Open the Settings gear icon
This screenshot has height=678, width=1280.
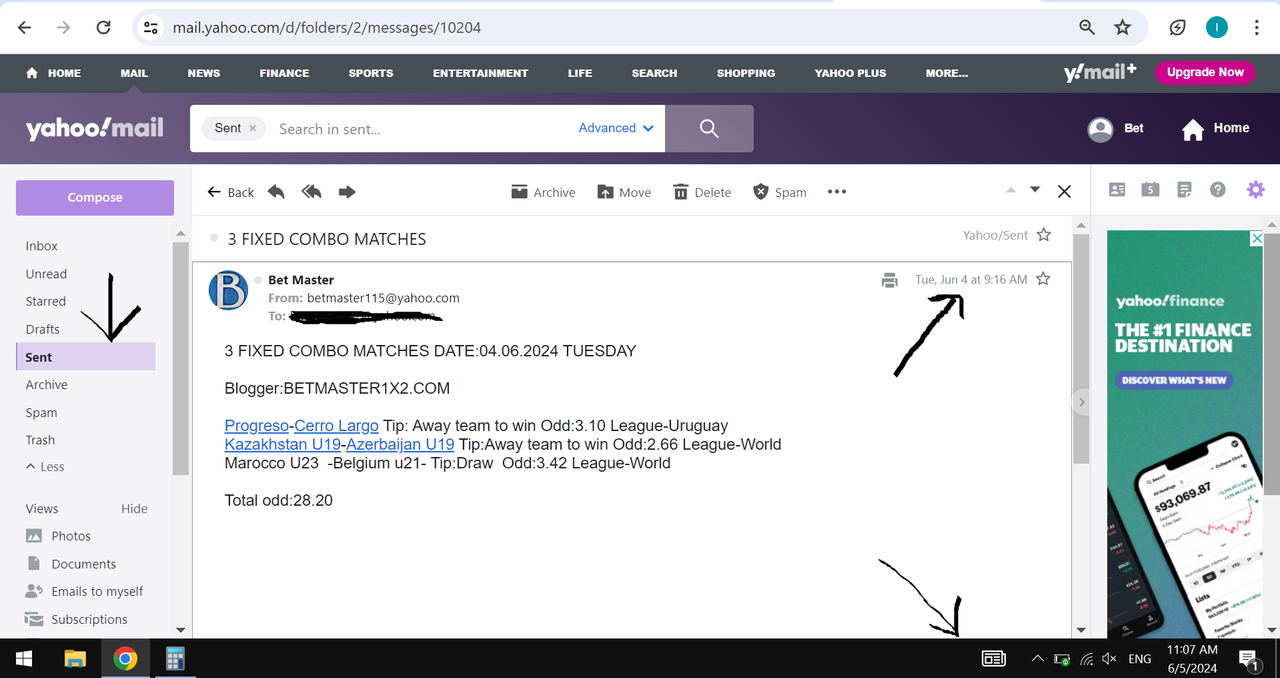1255,189
